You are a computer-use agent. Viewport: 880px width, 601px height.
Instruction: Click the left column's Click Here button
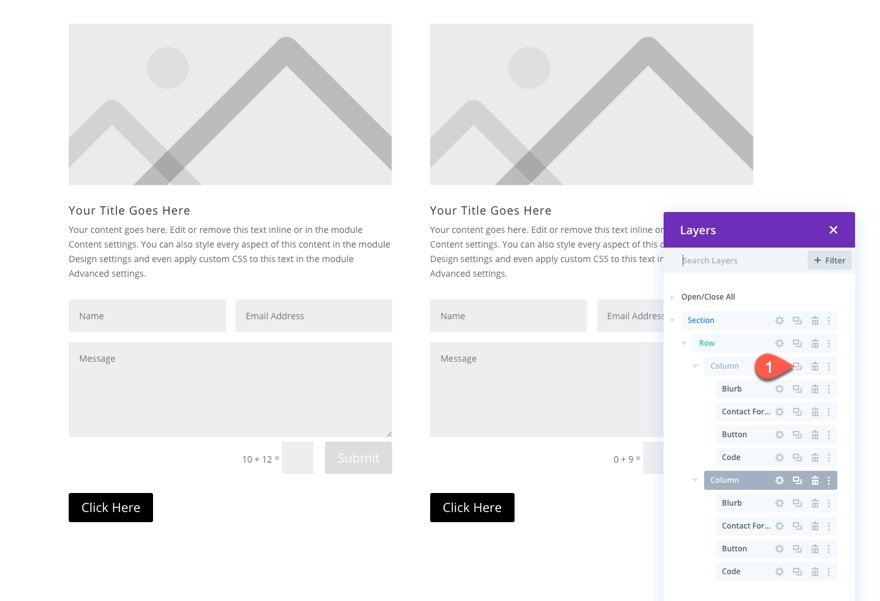tap(111, 508)
